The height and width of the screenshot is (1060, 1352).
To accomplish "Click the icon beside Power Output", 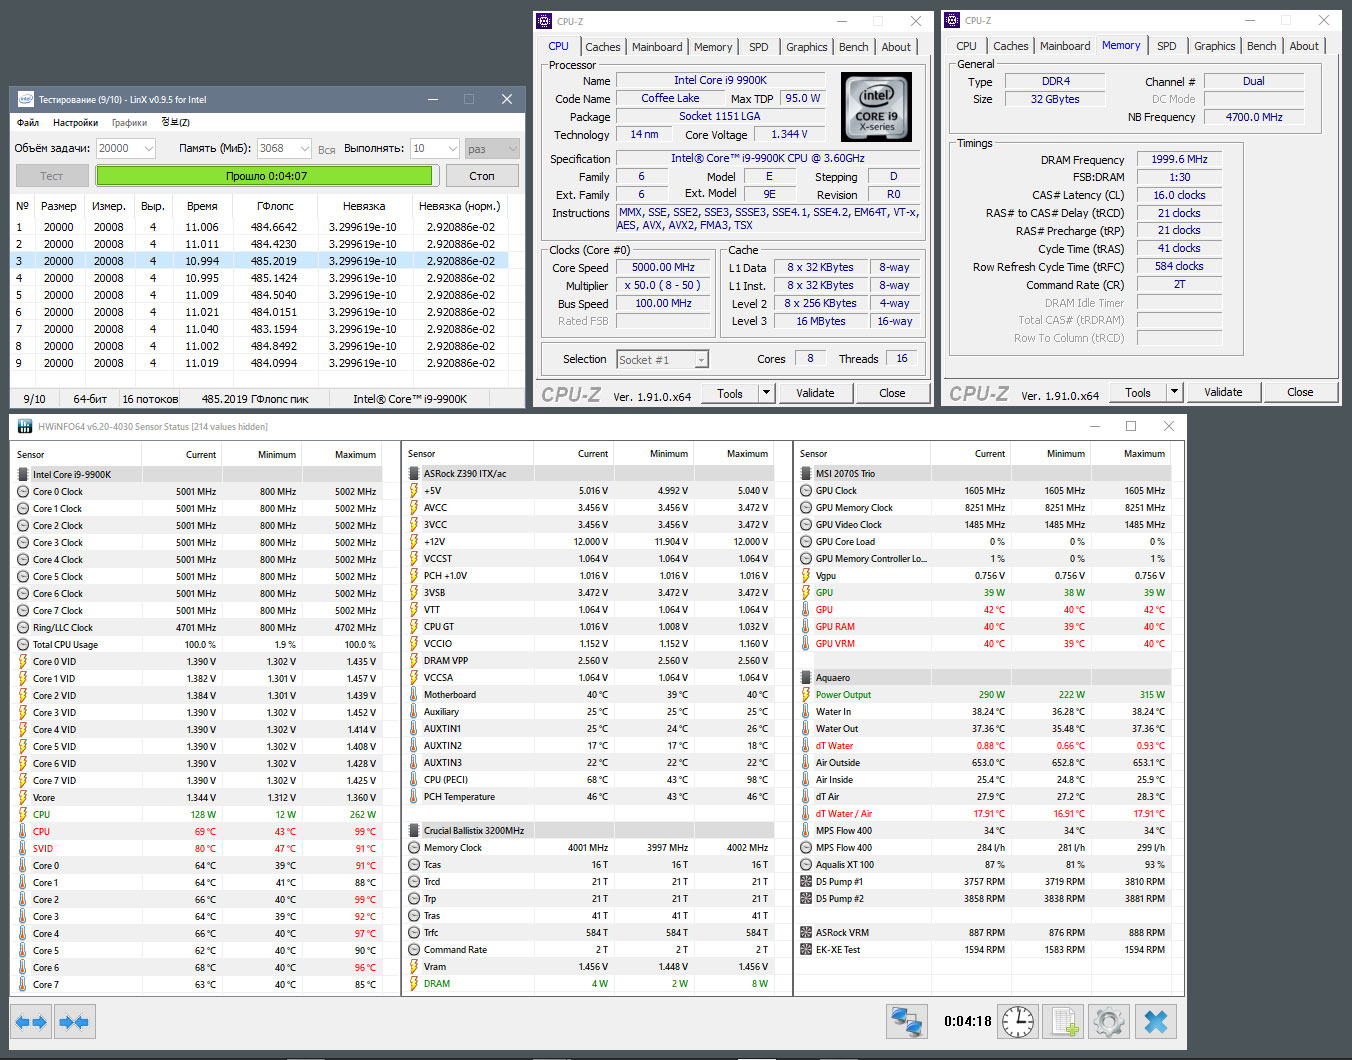I will 806,695.
